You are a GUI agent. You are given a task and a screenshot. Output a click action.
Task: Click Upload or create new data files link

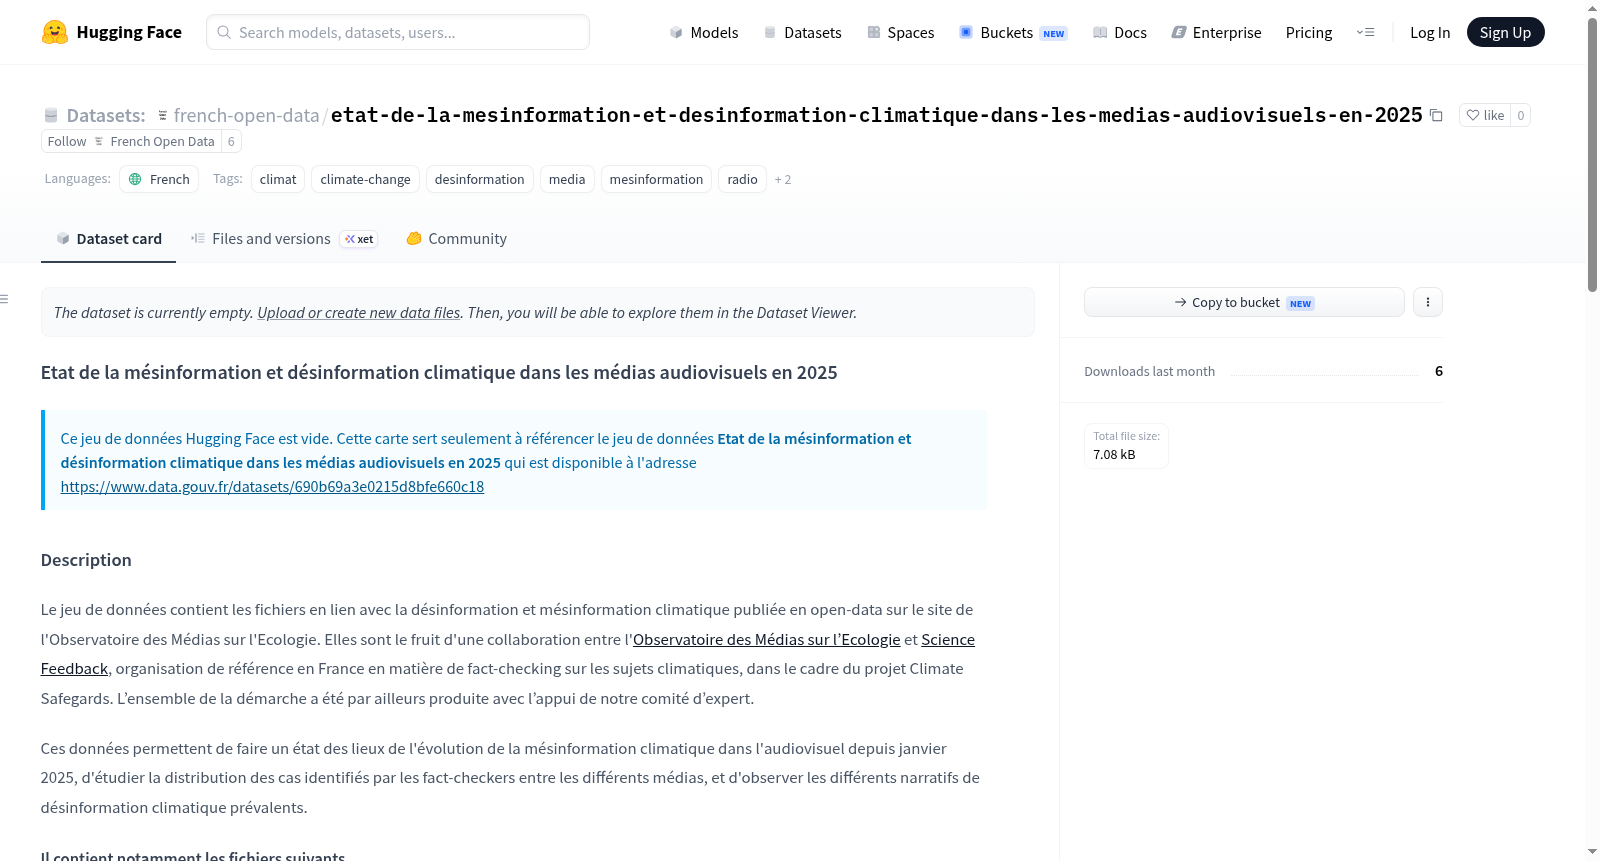click(359, 313)
